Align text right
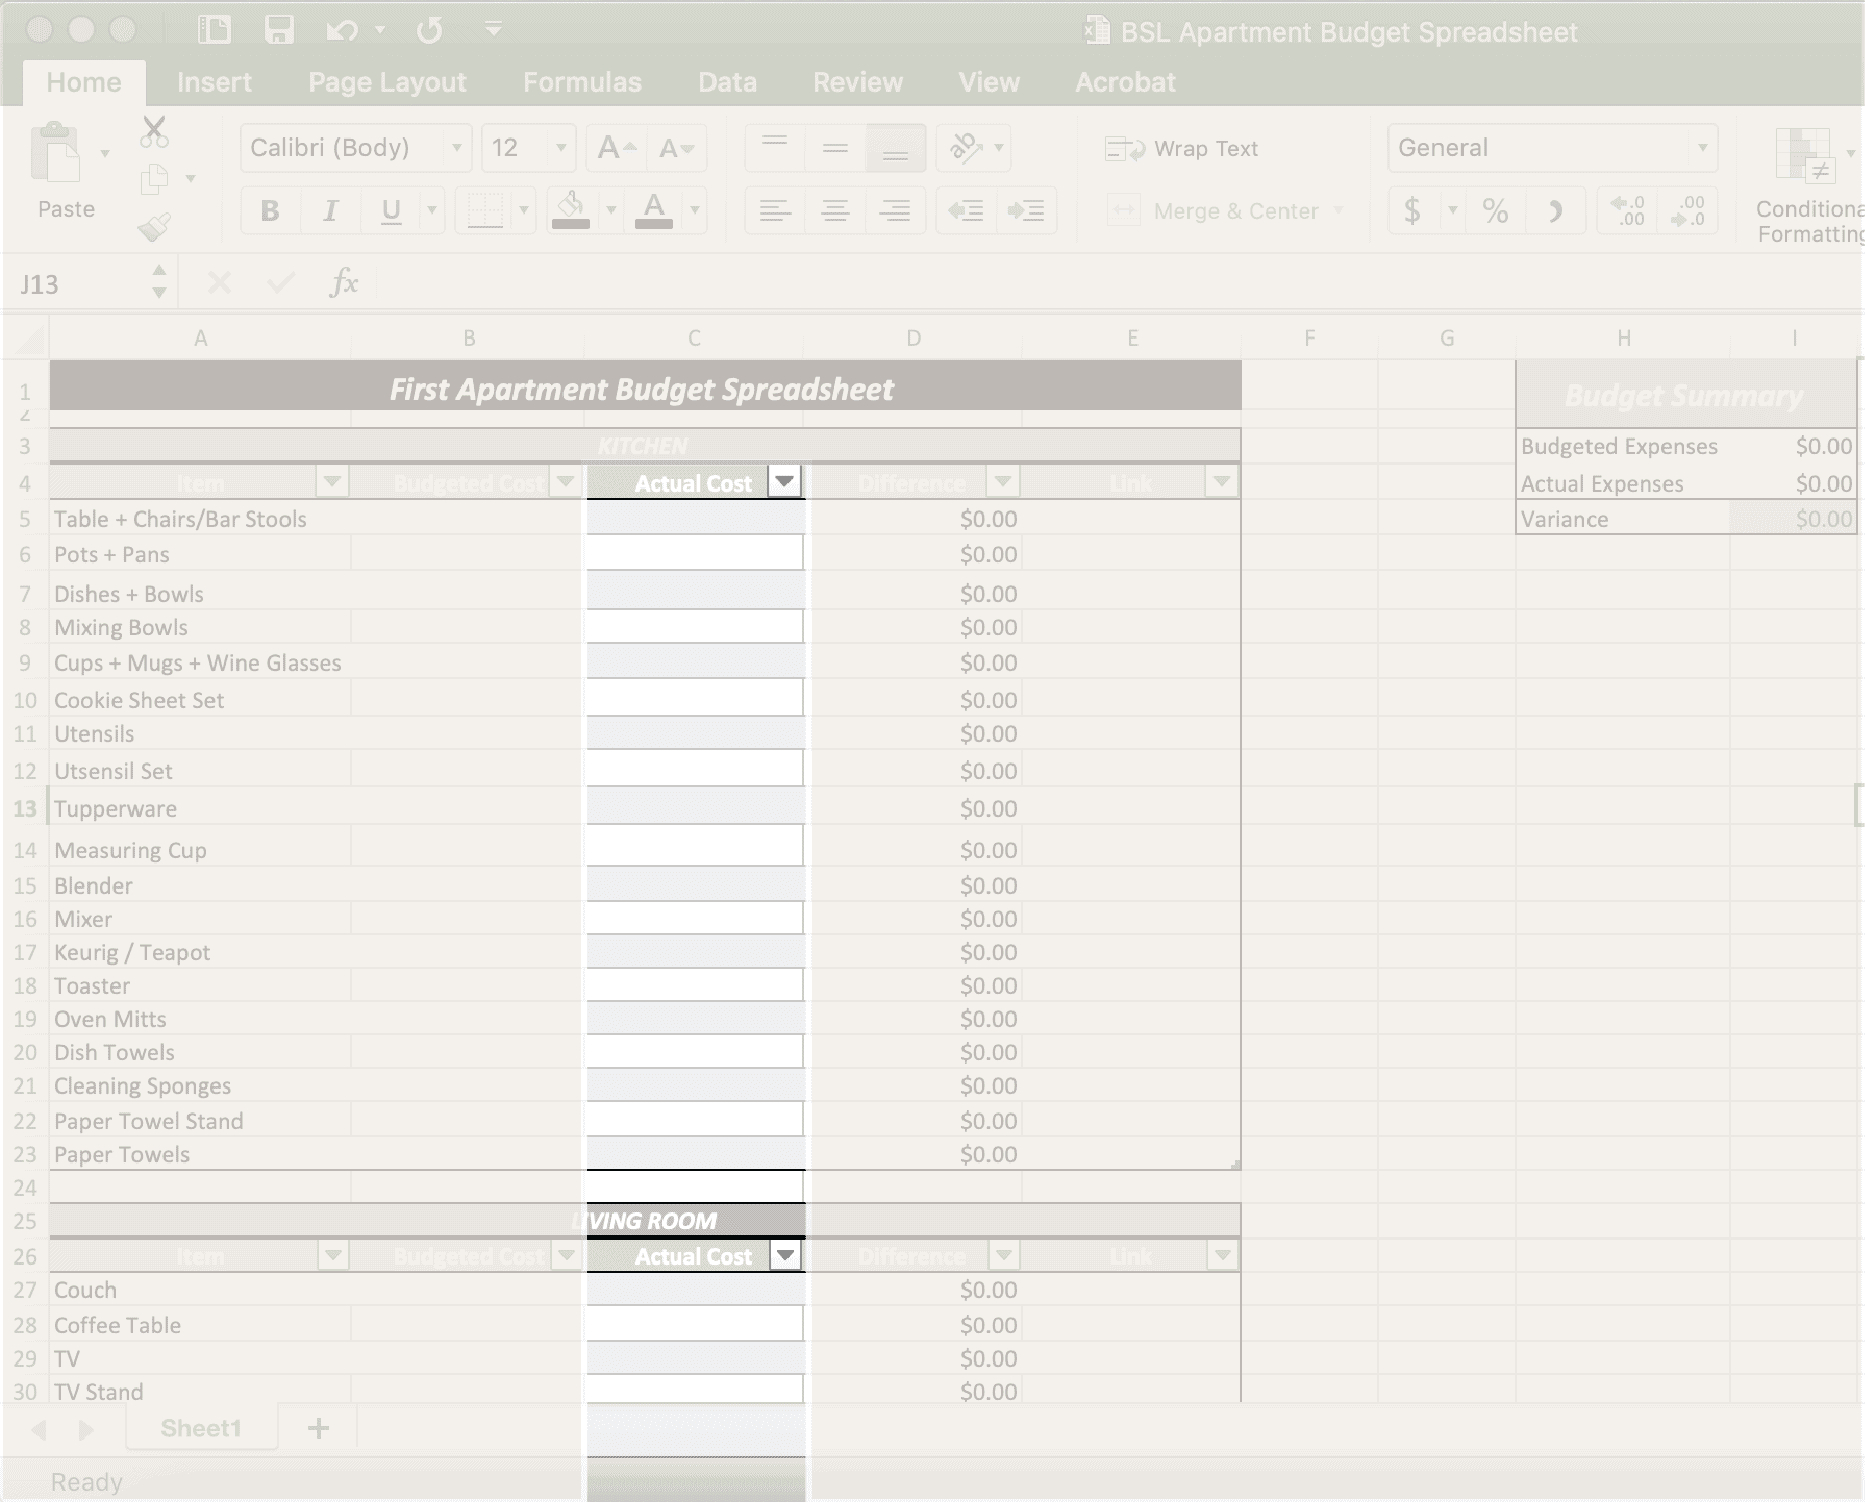Viewport: 1865px width, 1503px height. 895,211
